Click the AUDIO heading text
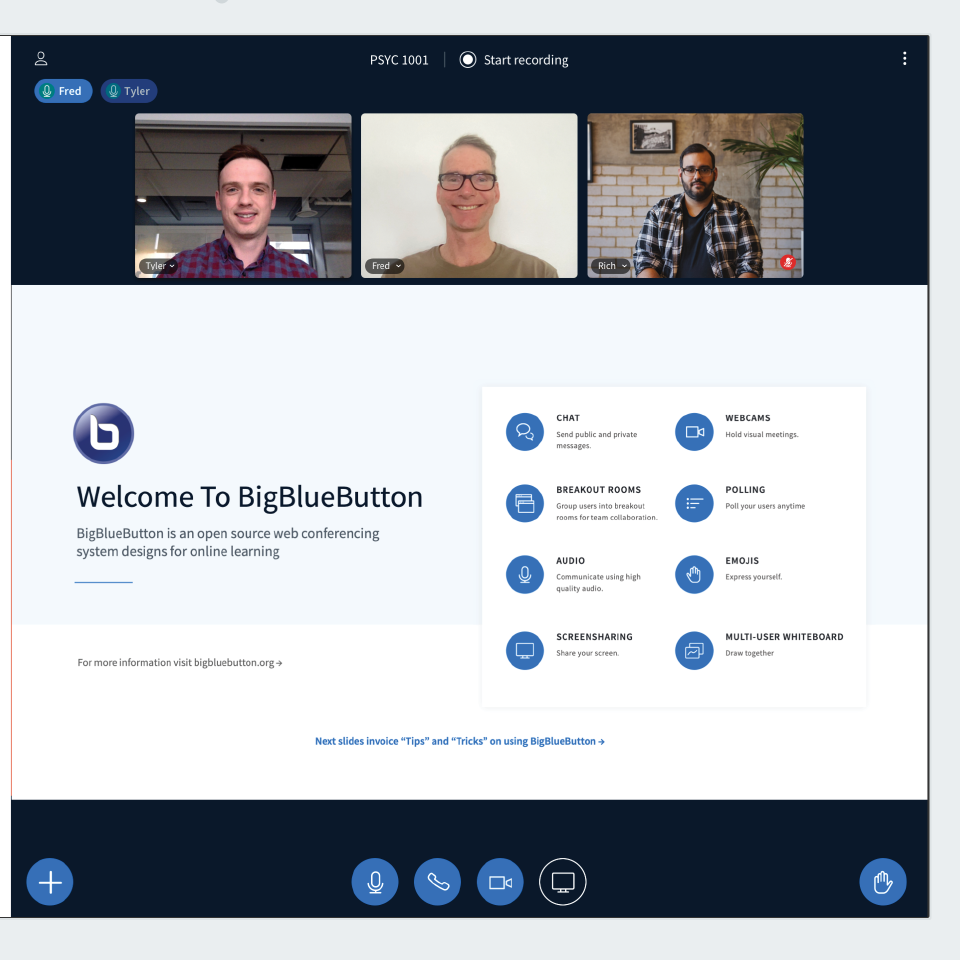 (570, 561)
